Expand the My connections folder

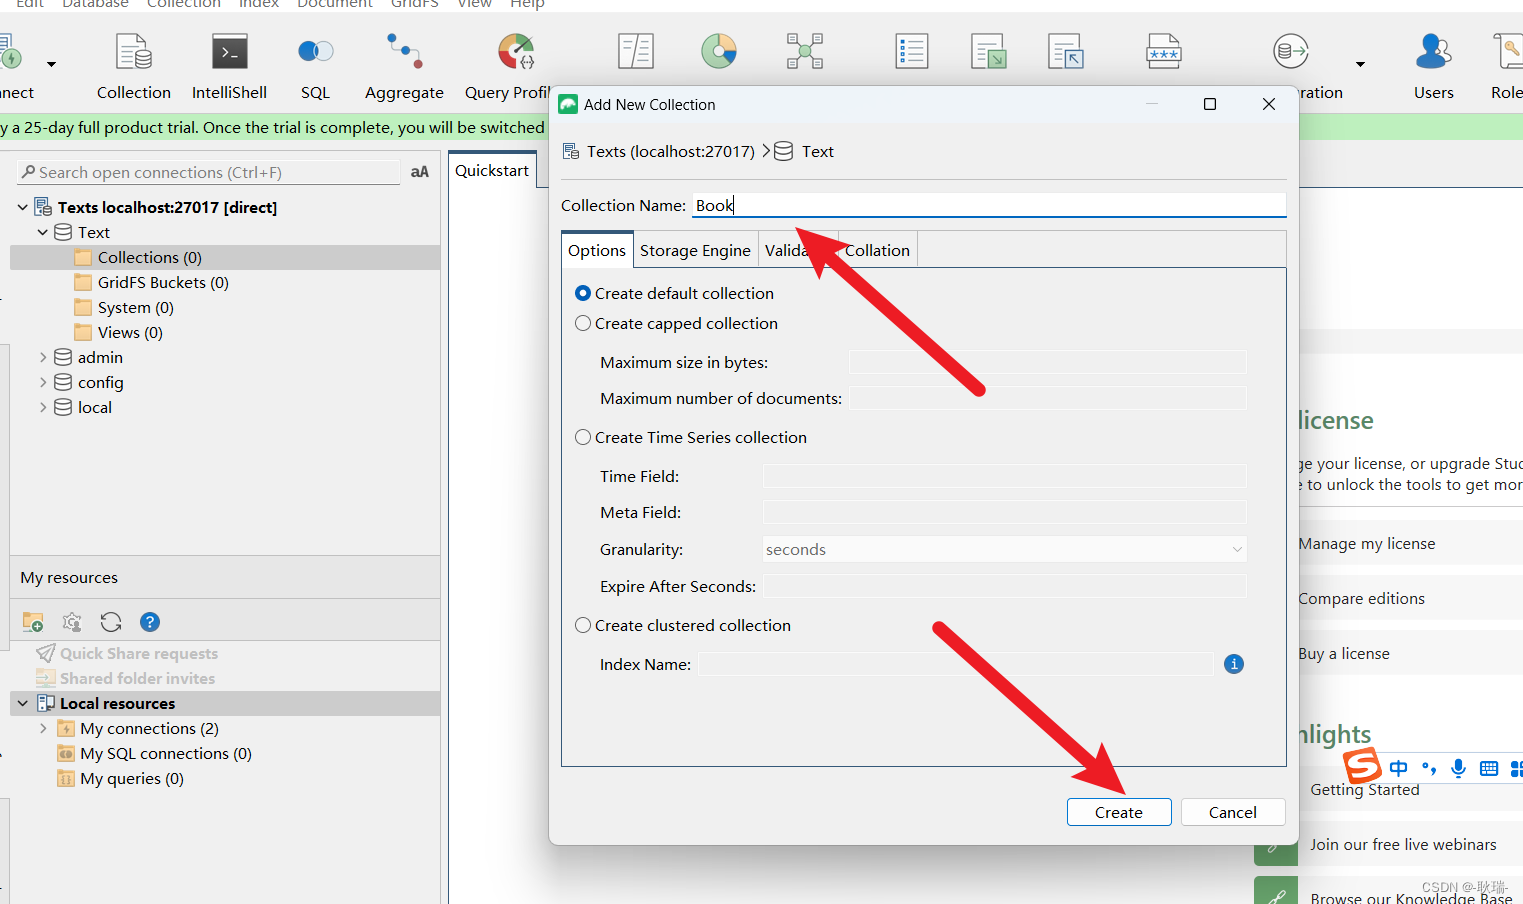42,728
